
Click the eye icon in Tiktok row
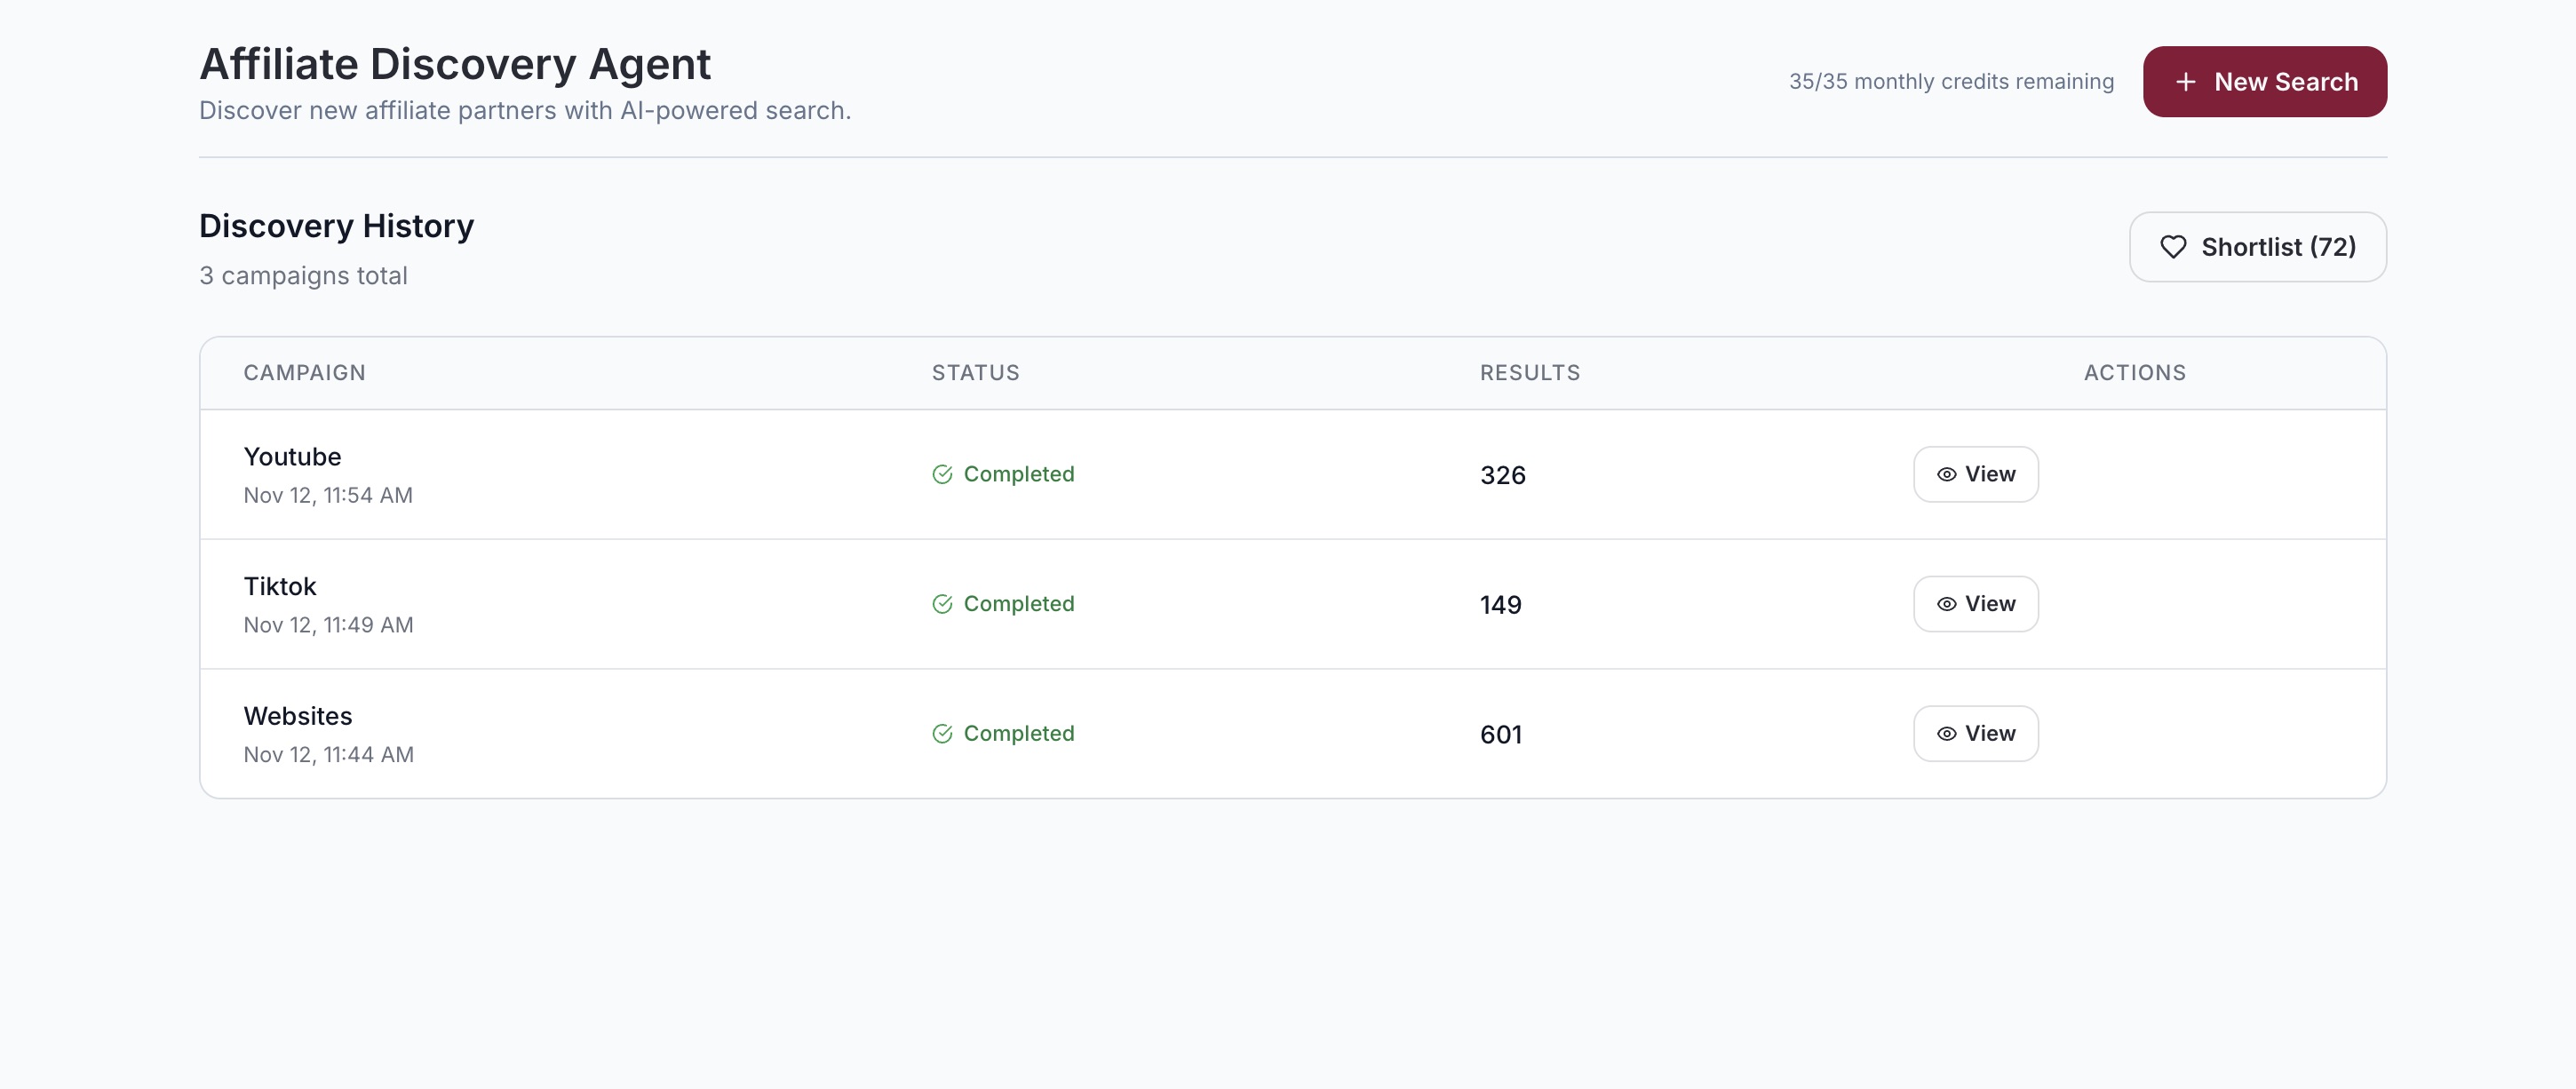pyautogui.click(x=1946, y=604)
